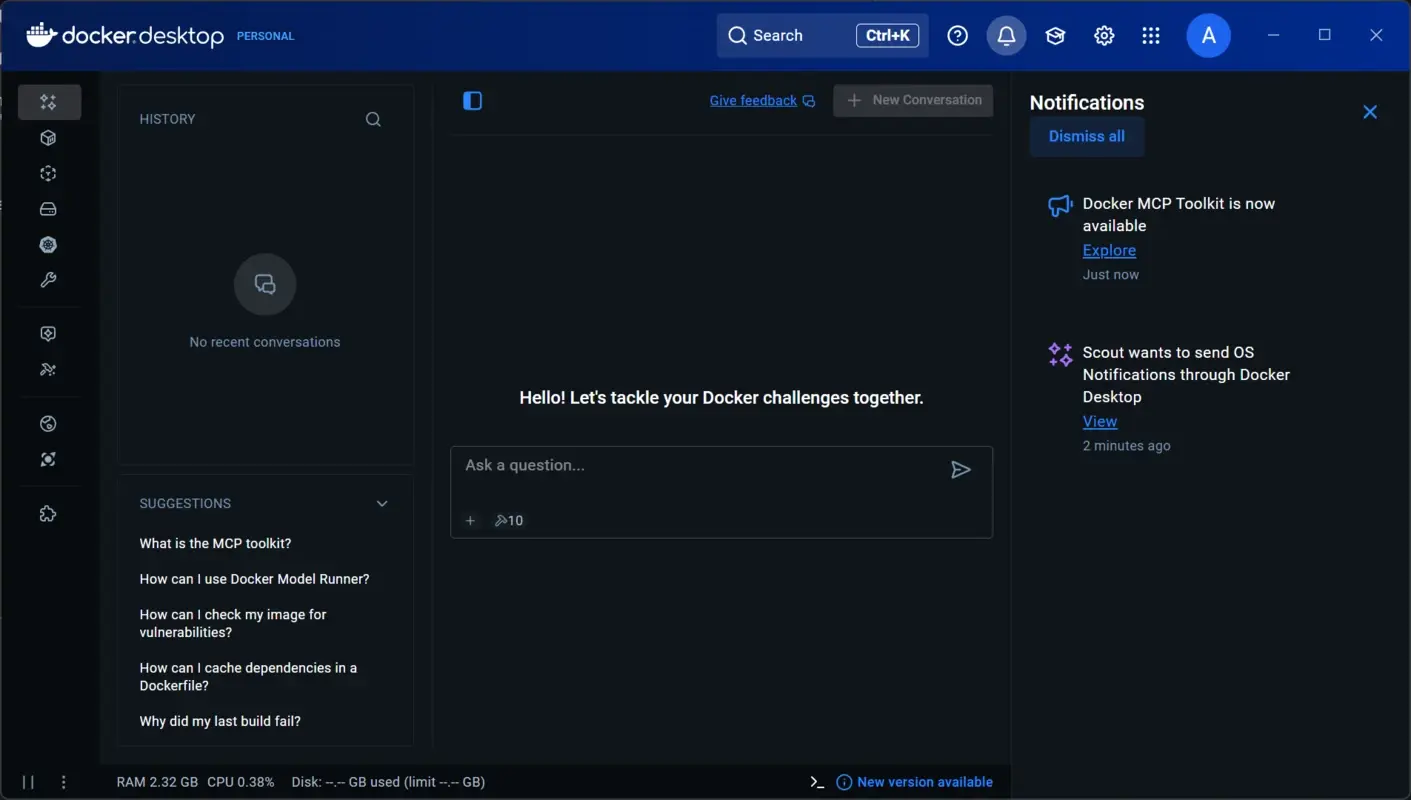Viewport: 1411px width, 800px height.
Task: Open the three-dot menu in the status bar
Action: 63,781
